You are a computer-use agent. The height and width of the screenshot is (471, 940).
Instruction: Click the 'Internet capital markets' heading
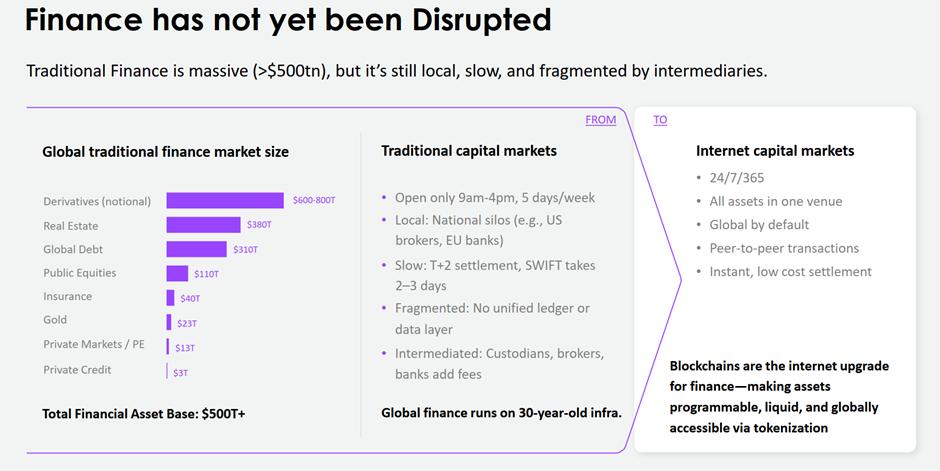[x=775, y=151]
